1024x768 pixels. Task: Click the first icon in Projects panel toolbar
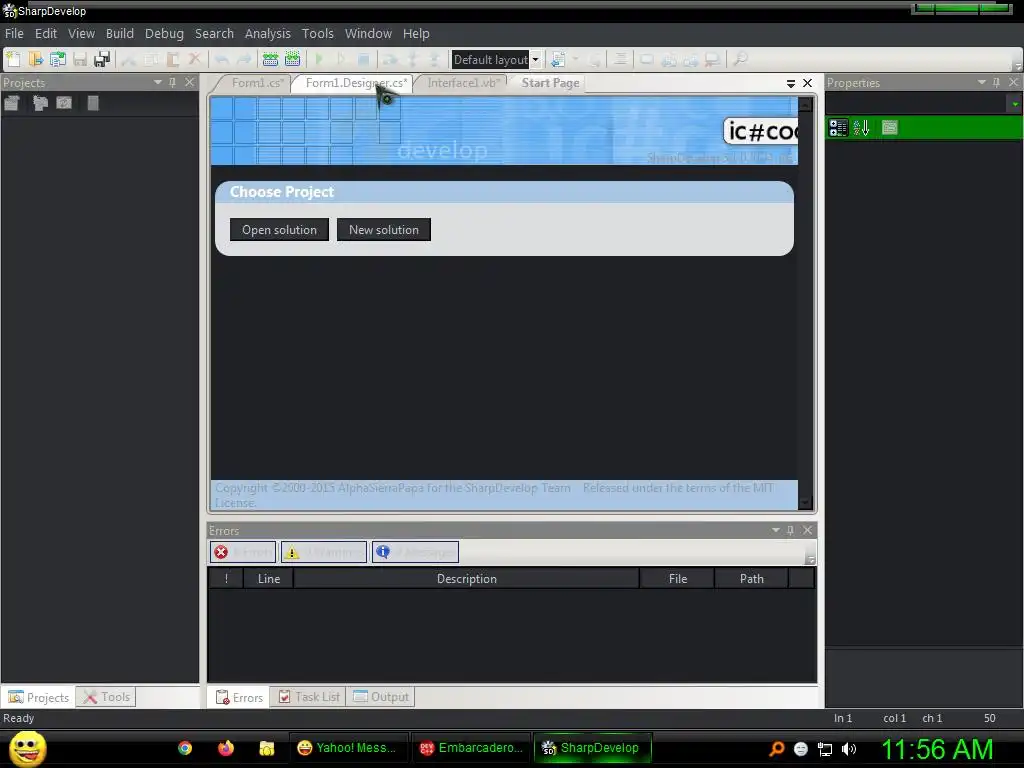click(12, 103)
